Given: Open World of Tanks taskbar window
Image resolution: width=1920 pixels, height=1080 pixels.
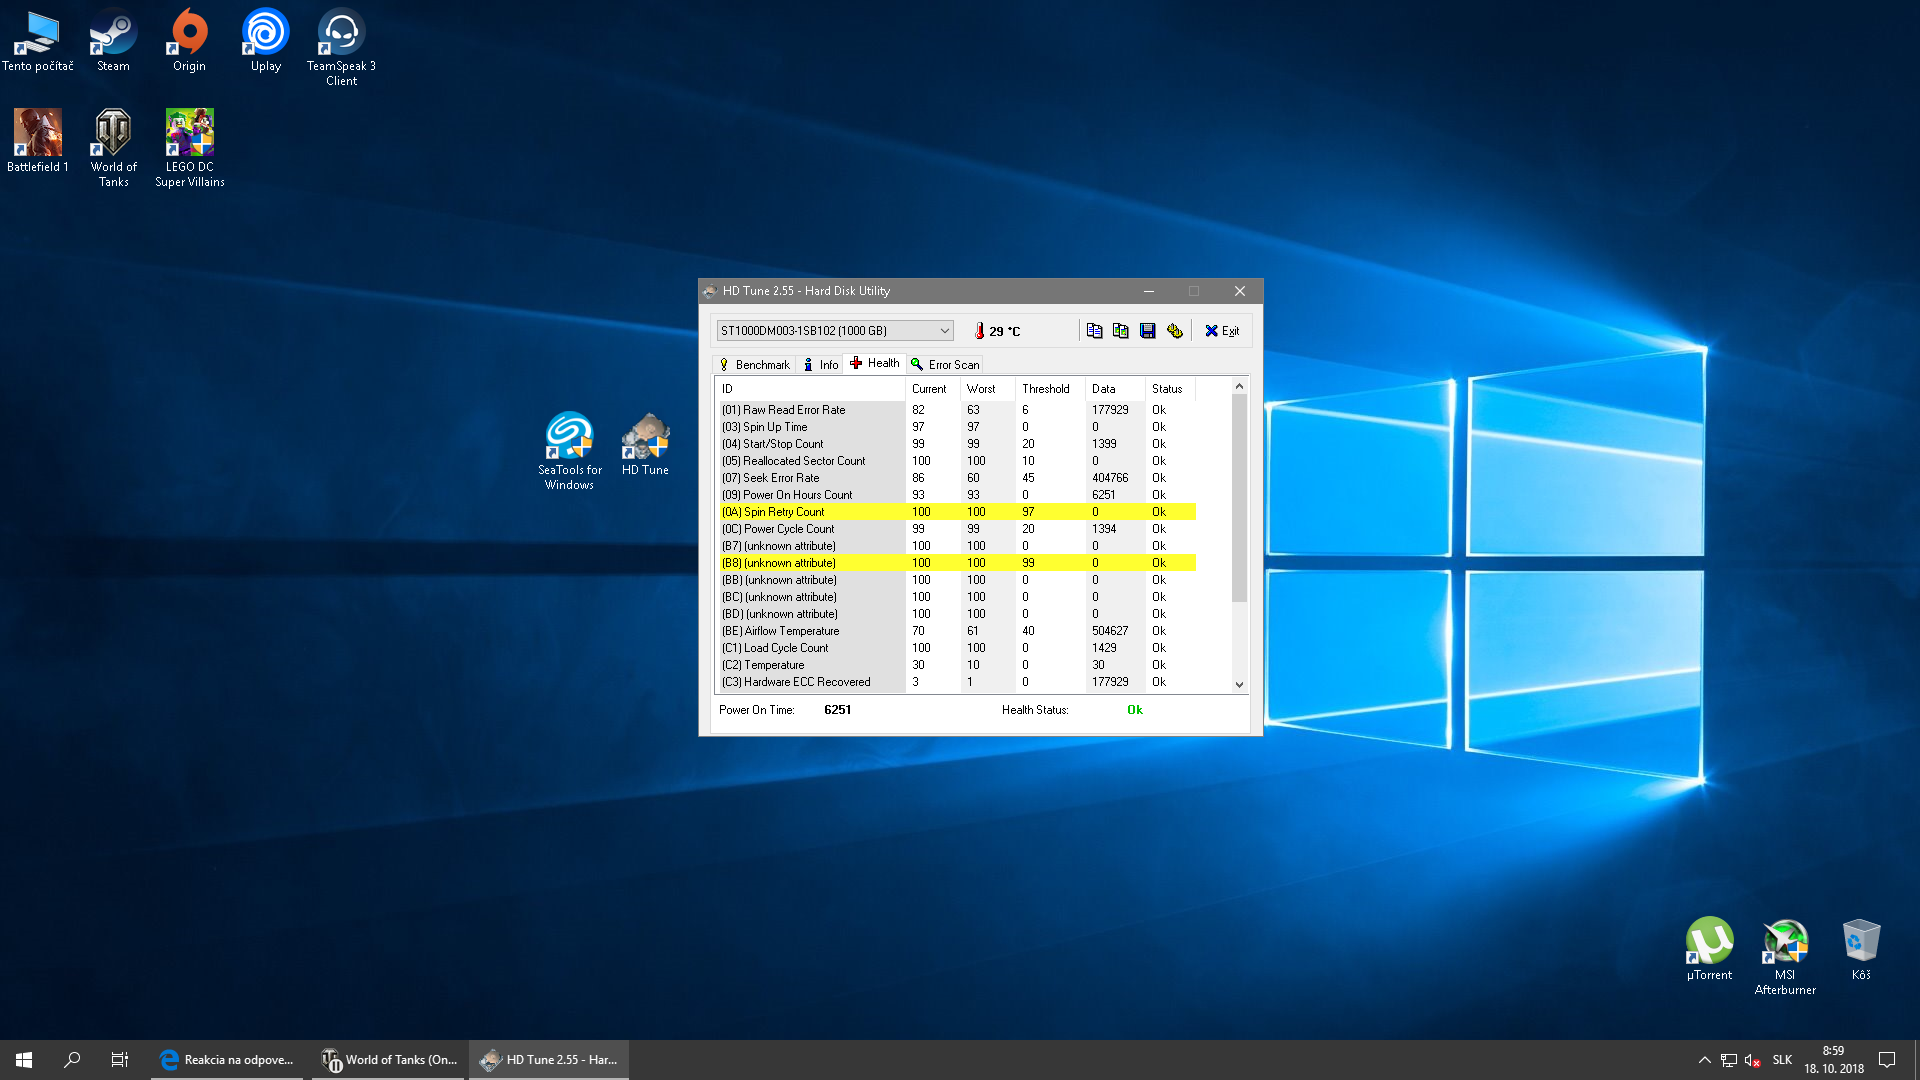Looking at the screenshot, I should (389, 1060).
